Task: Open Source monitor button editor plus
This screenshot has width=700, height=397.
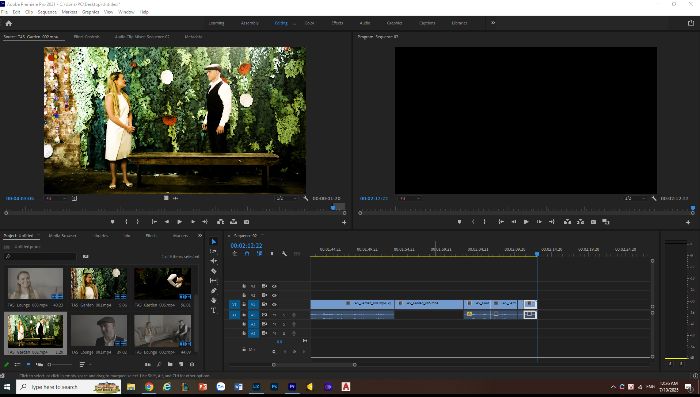Action: 344,222
